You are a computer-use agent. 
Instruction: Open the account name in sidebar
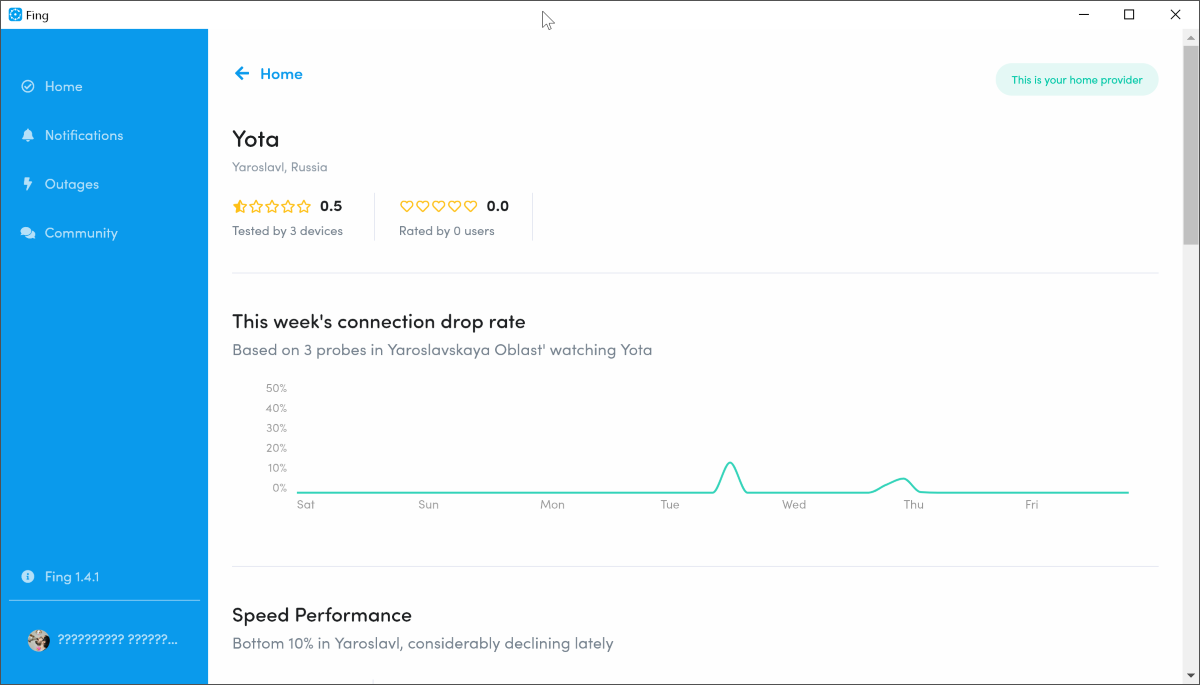click(x=117, y=641)
